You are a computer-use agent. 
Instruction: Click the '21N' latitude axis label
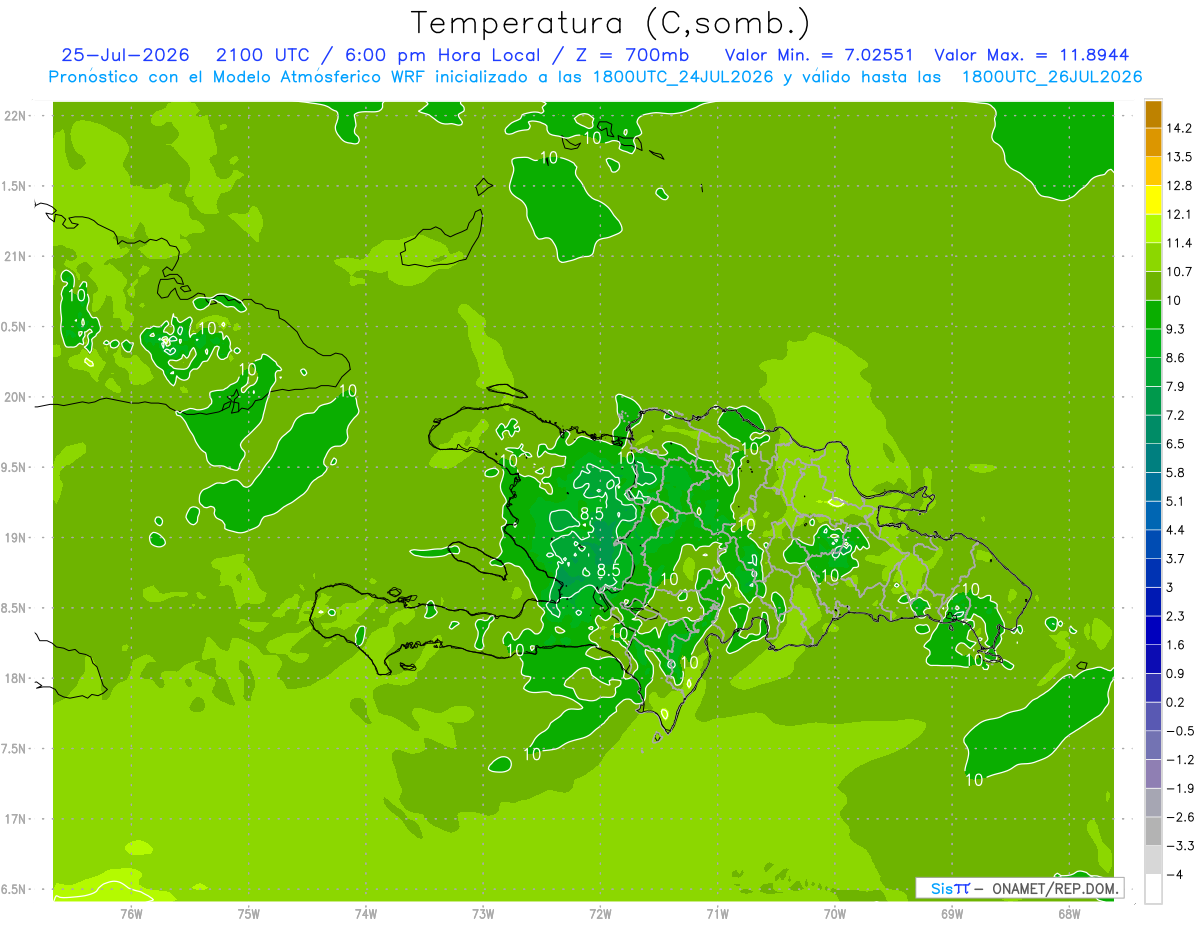17,256
